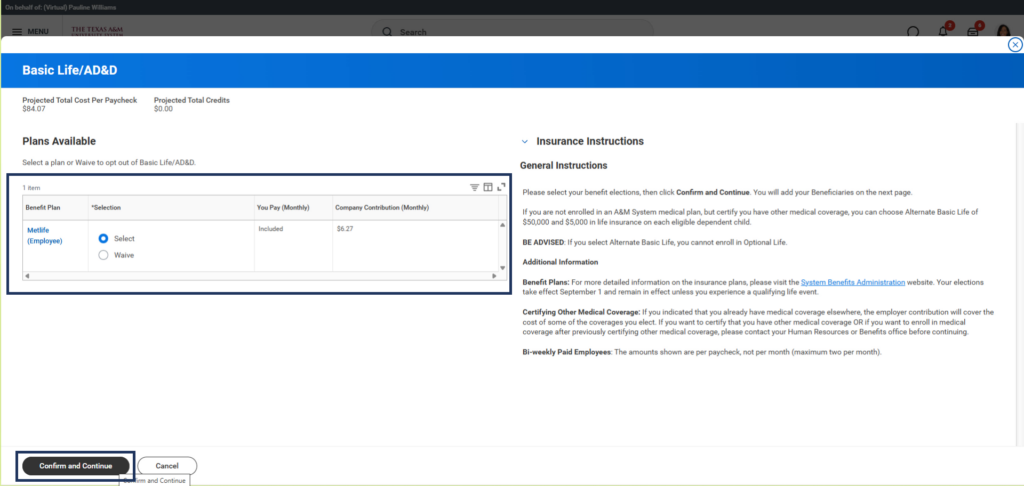Click the table scroll-right arrow
Viewport: 1024px width, 486px height.
[x=494, y=276]
